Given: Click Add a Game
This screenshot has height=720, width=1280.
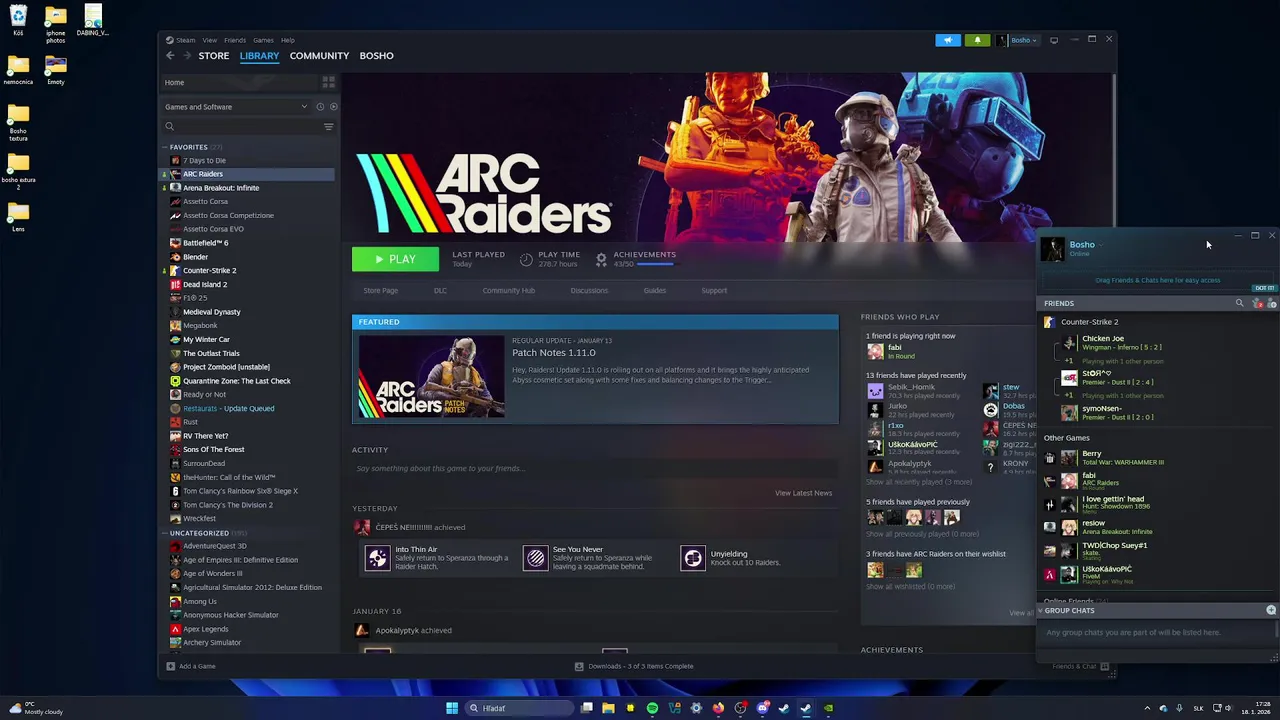Looking at the screenshot, I should coord(191,666).
